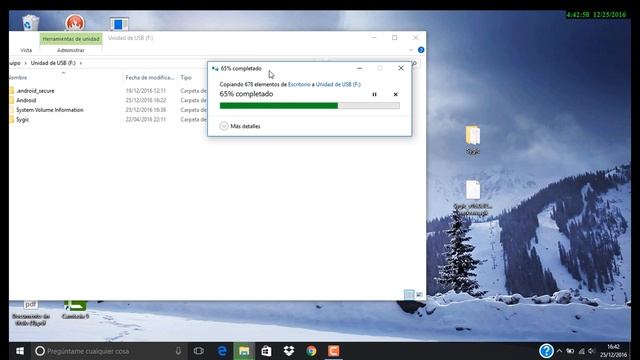This screenshot has width=640, height=360.
Task: Show hidden system tray icons
Action: pyautogui.click(x=559, y=351)
